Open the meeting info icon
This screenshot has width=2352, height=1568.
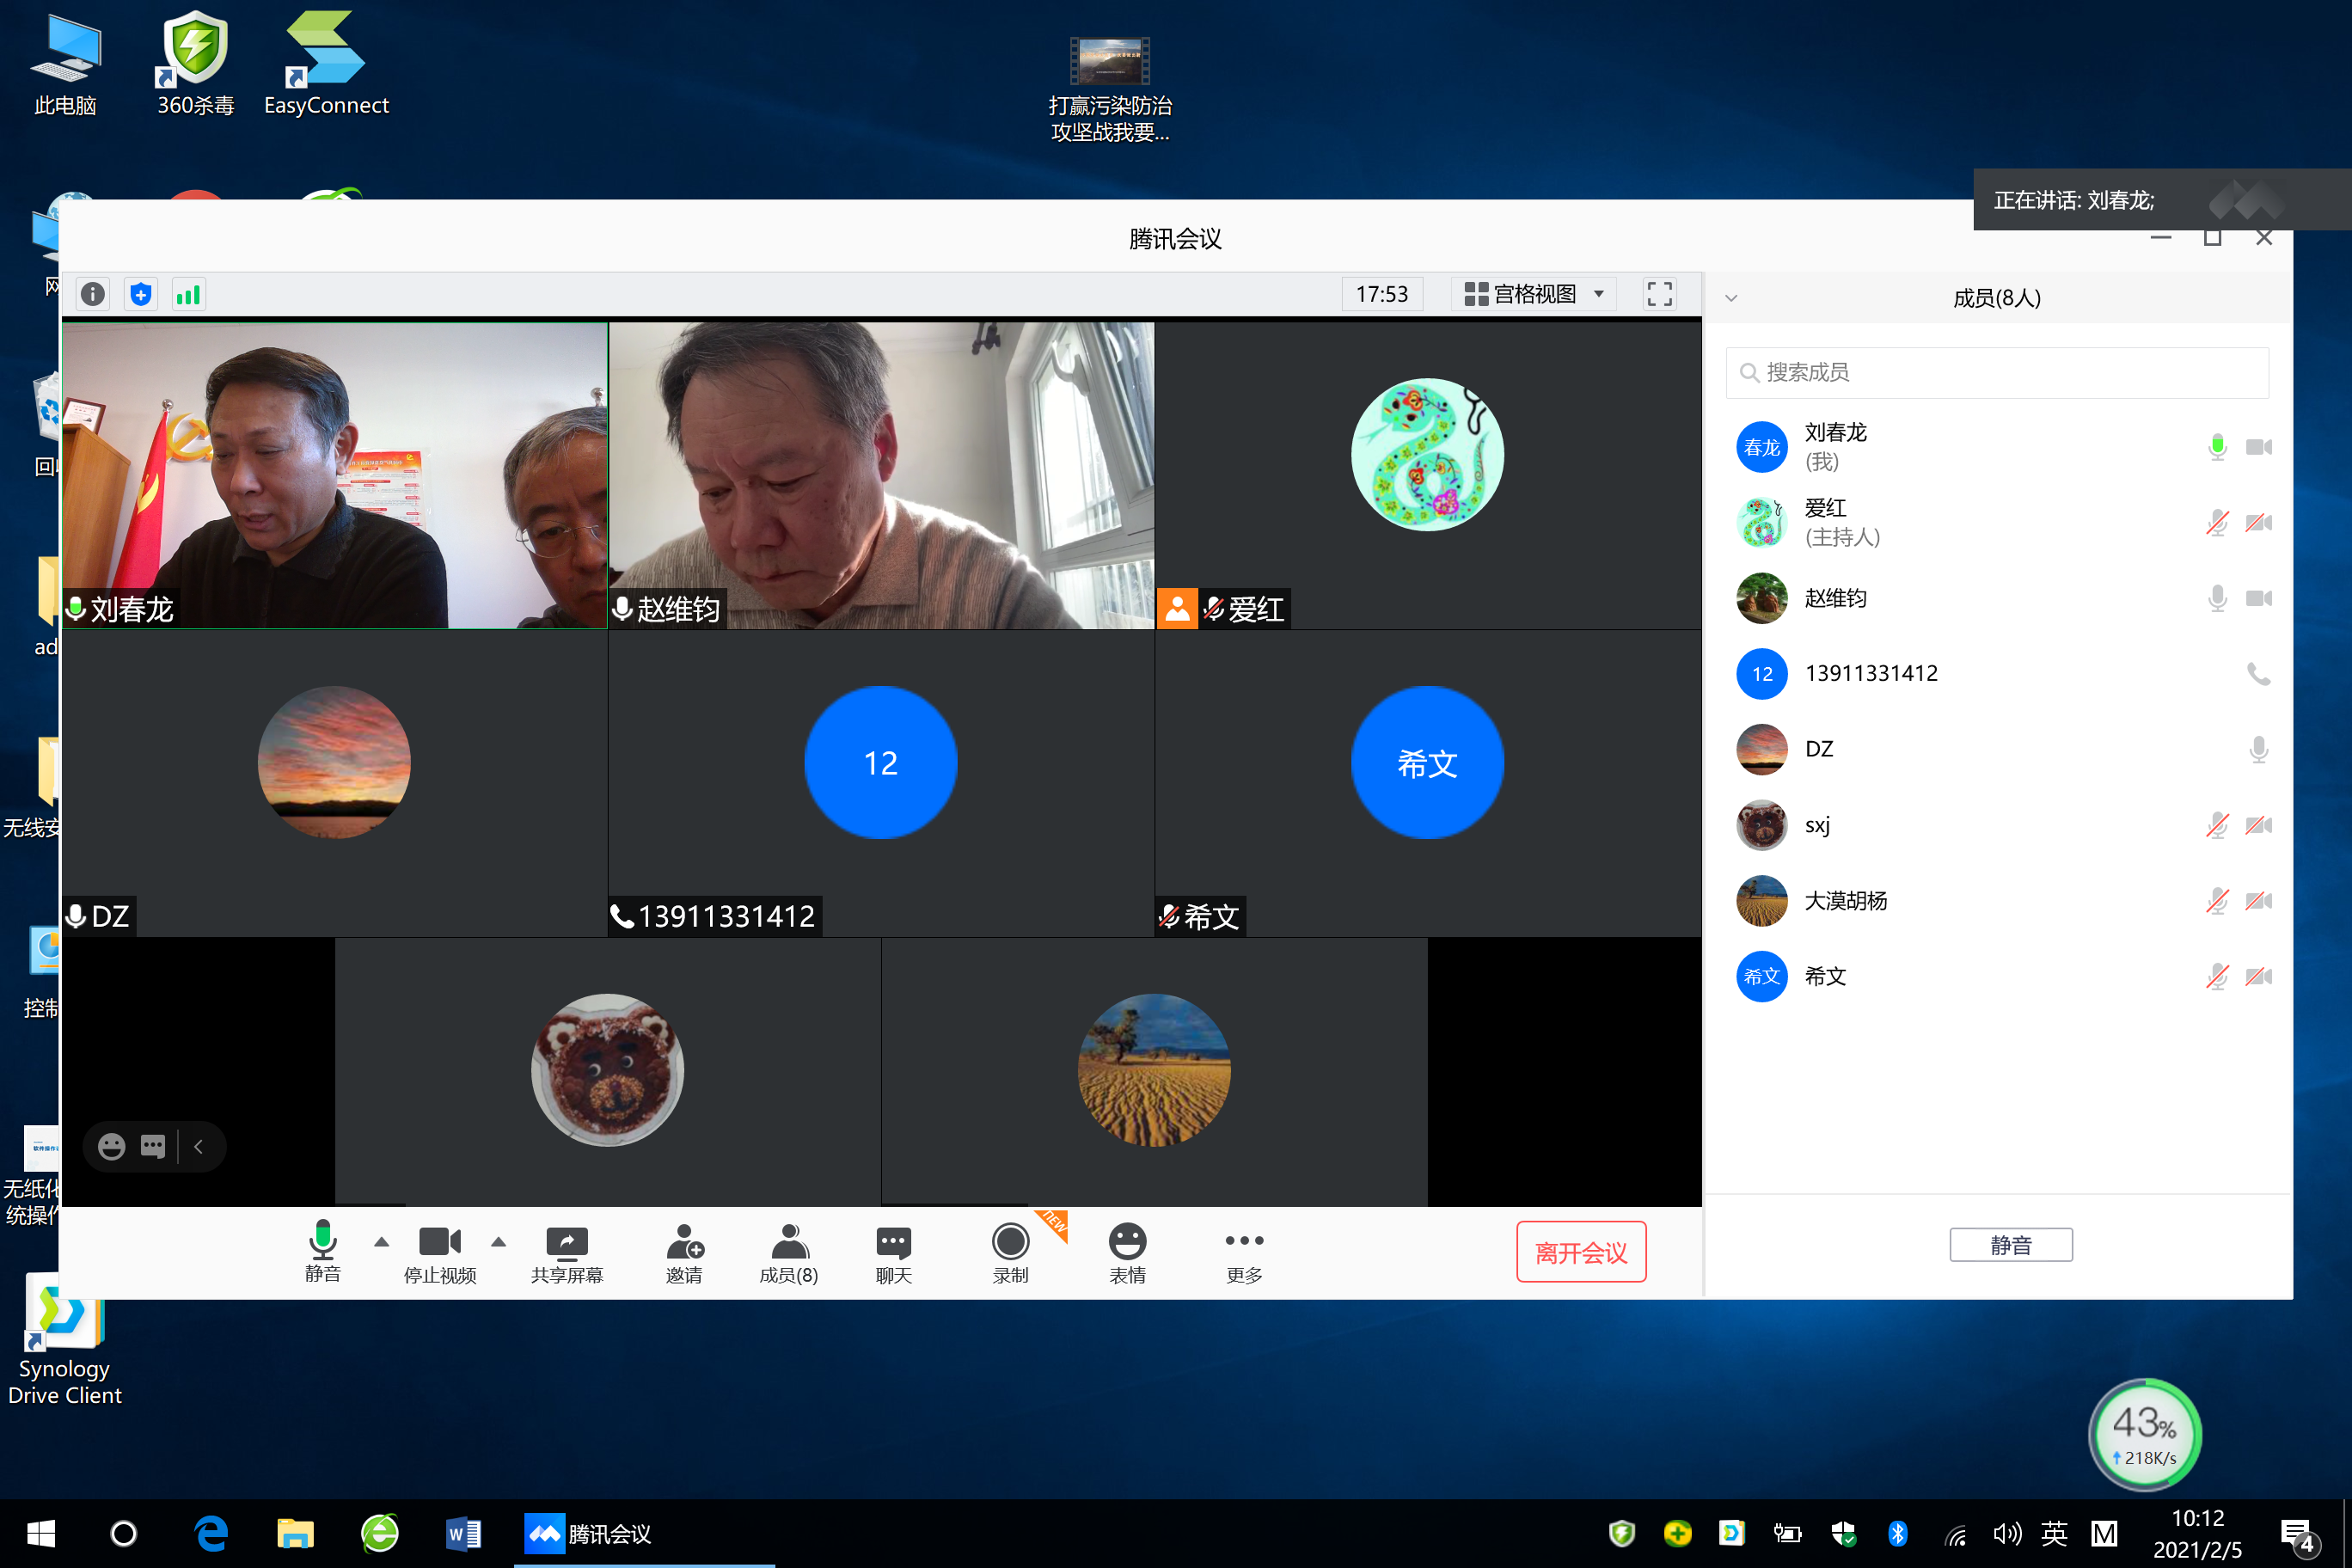point(92,294)
